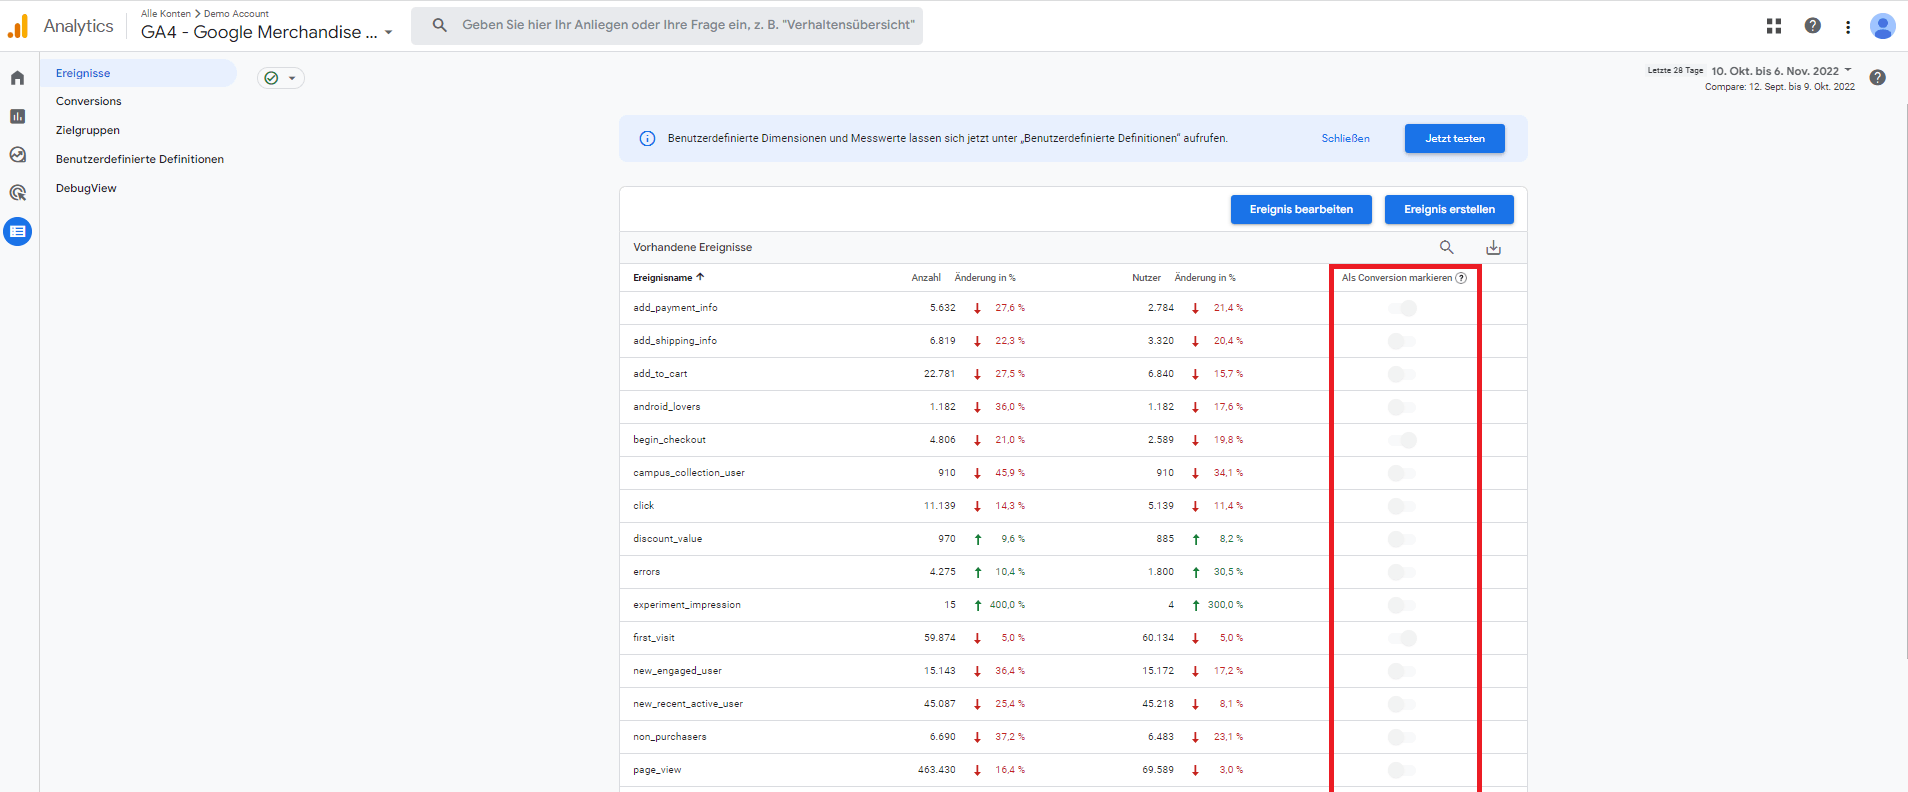
Task: Click the sort arrow beside Ereignisname
Action: (x=700, y=277)
